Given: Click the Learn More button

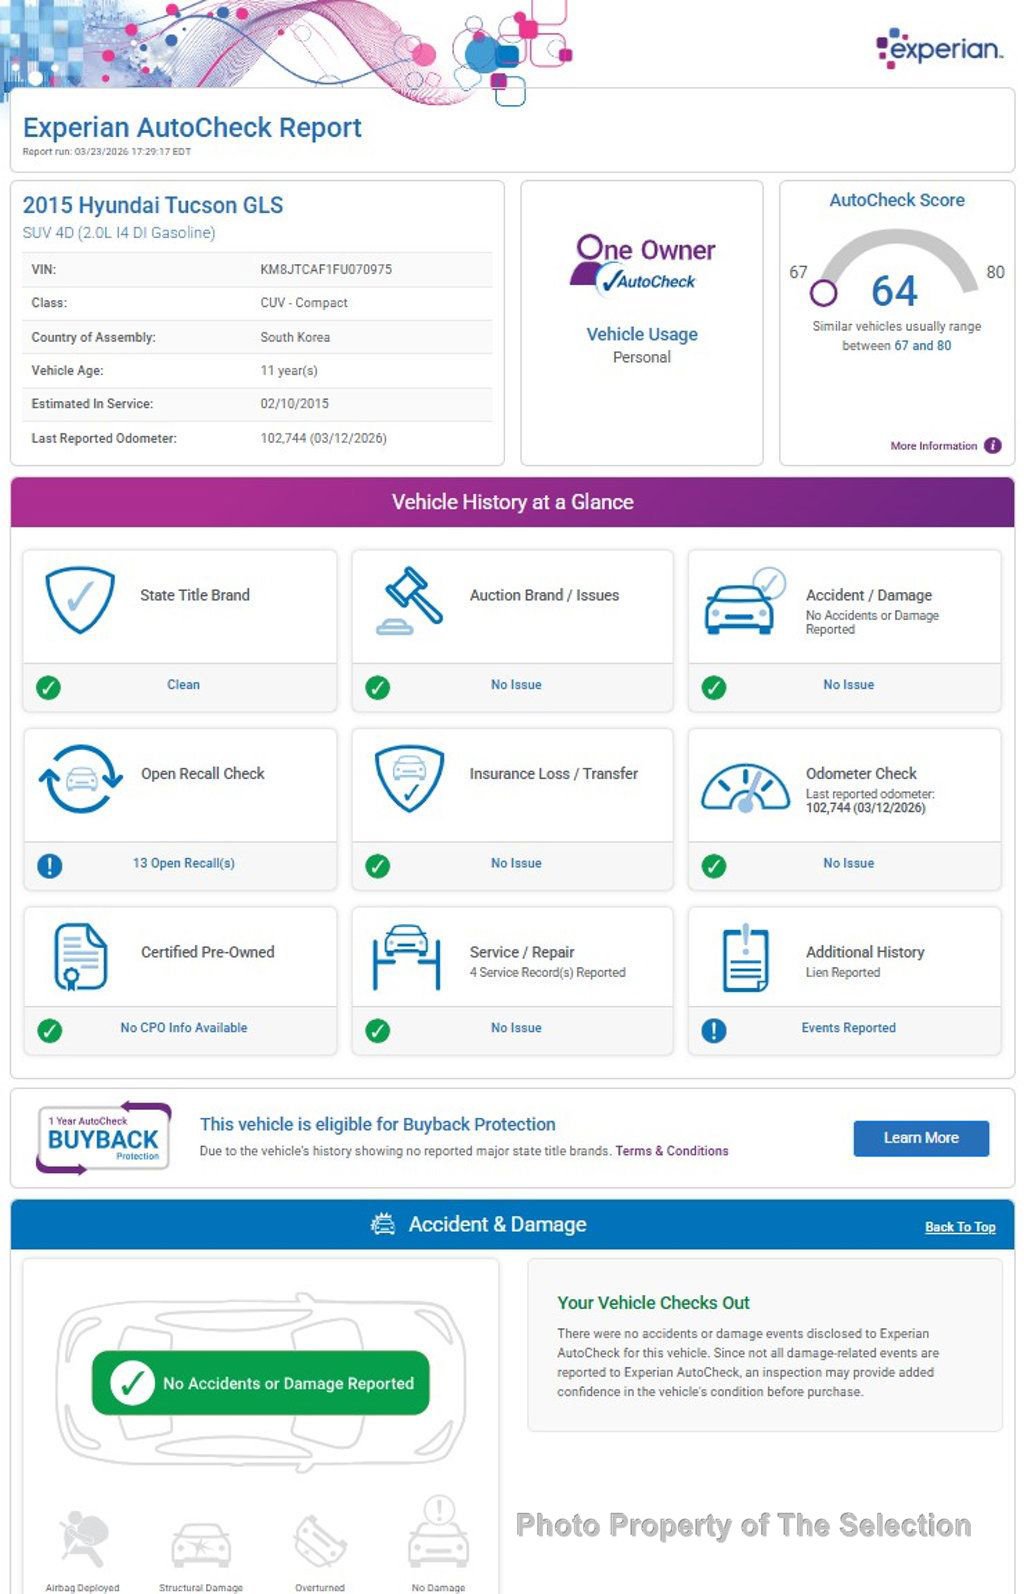Looking at the screenshot, I should (x=921, y=1138).
